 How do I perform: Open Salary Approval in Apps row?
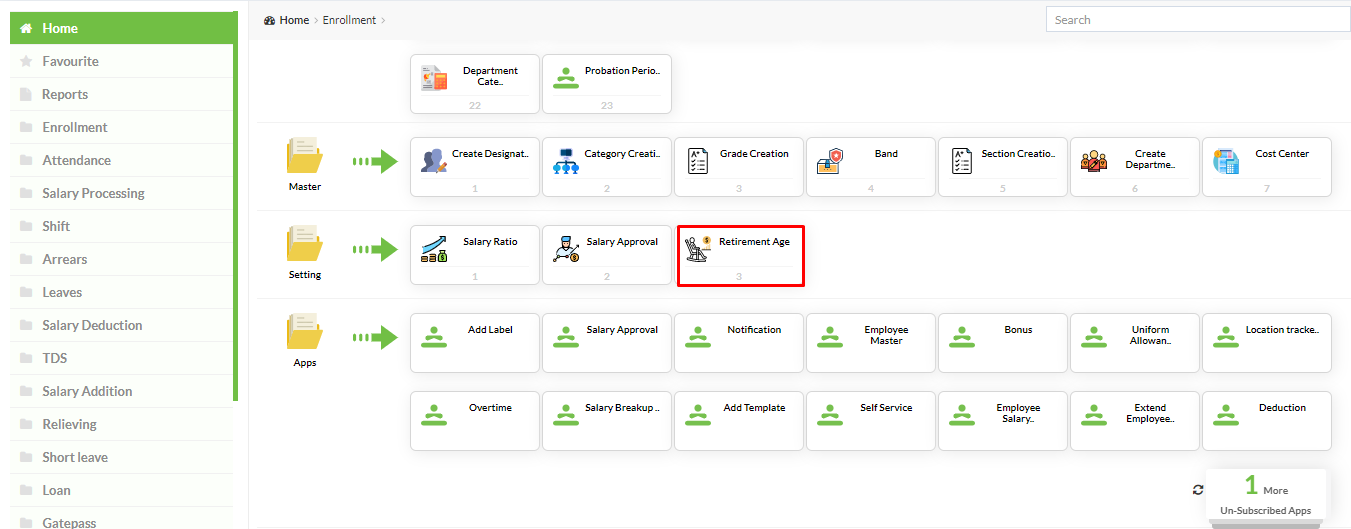click(x=607, y=343)
